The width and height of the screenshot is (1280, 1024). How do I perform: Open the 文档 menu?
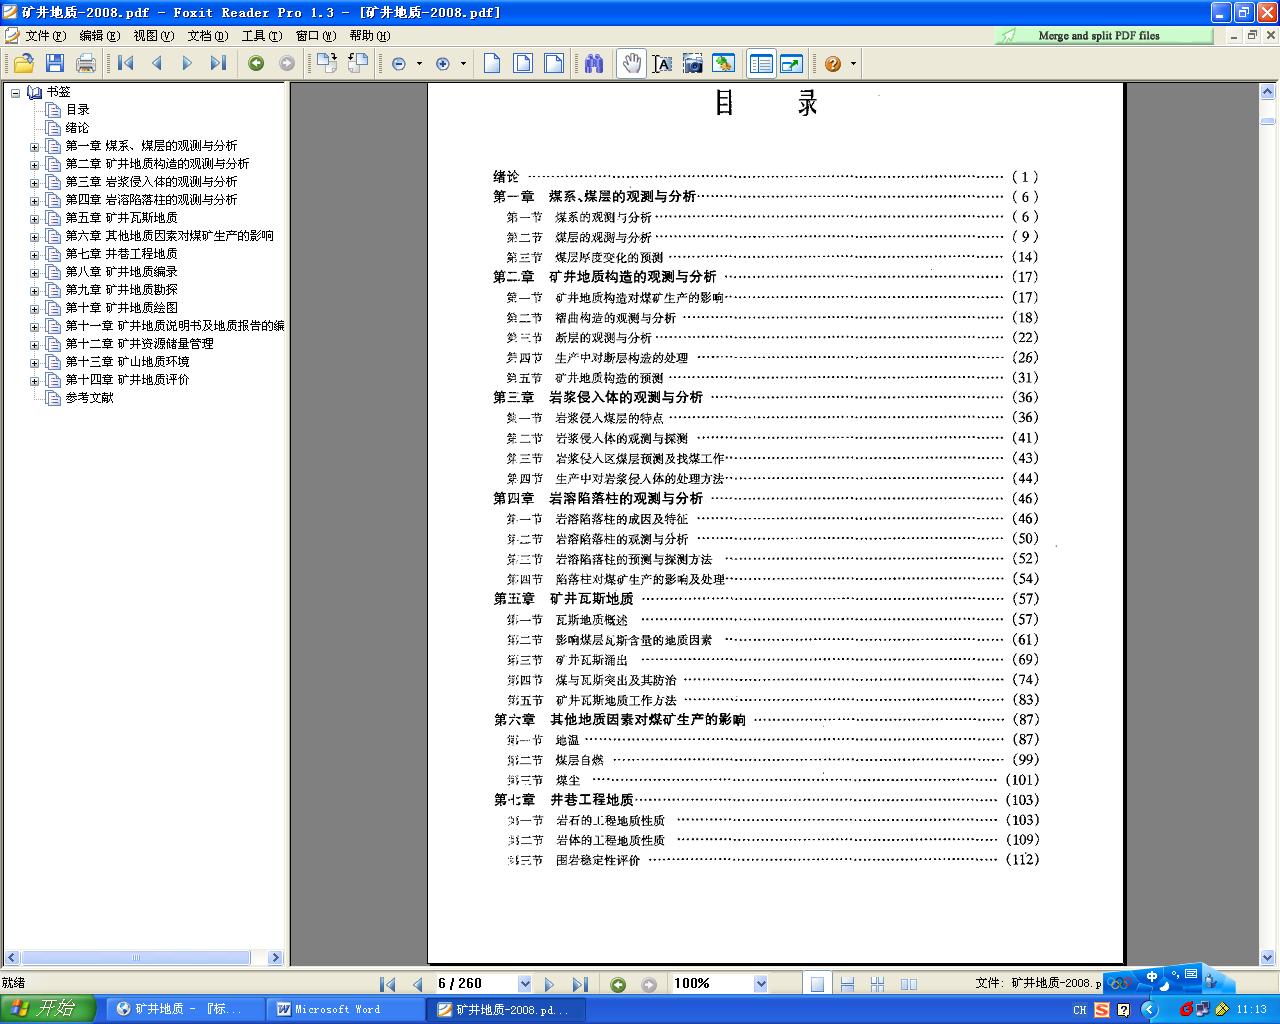(207, 35)
